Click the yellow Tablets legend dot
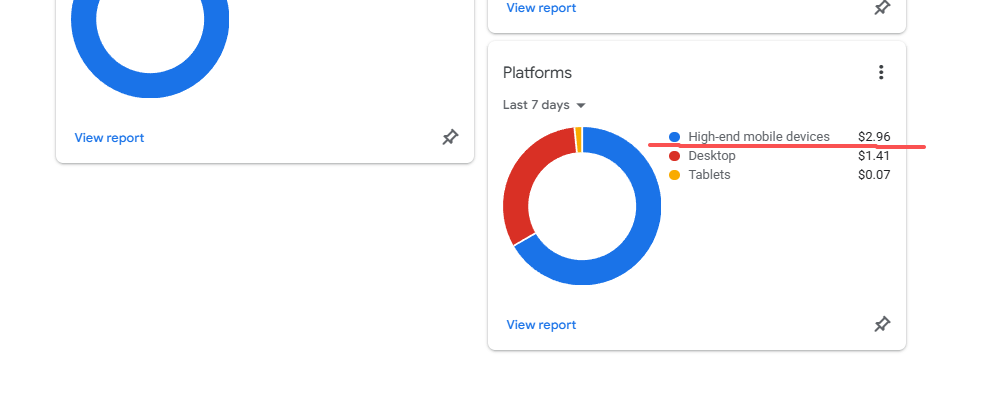This screenshot has height=414, width=991. click(674, 175)
